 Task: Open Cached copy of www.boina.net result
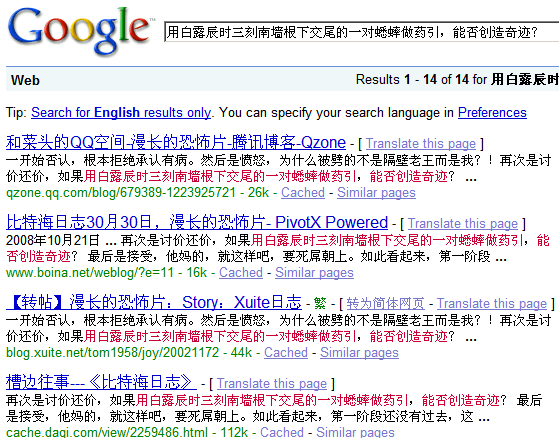click(241, 273)
